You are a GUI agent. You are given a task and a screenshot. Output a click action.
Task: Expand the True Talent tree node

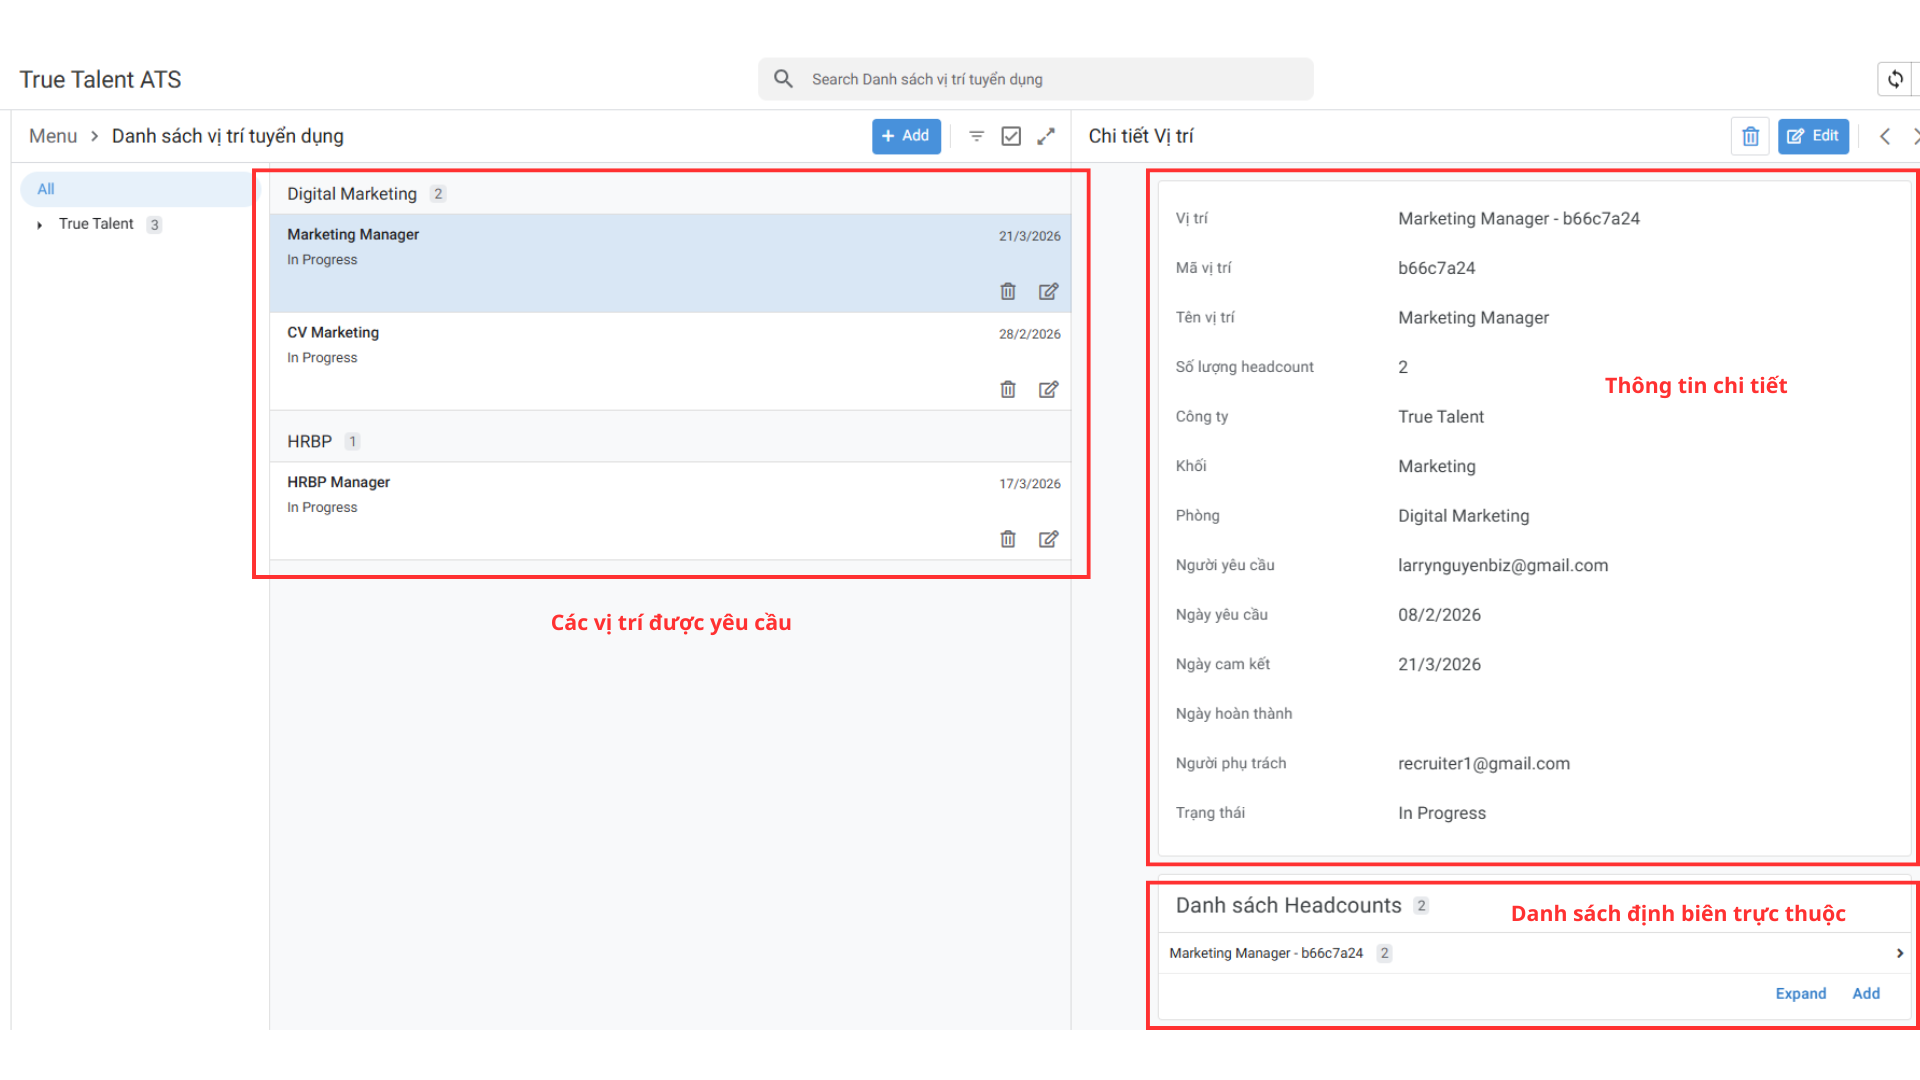39,225
